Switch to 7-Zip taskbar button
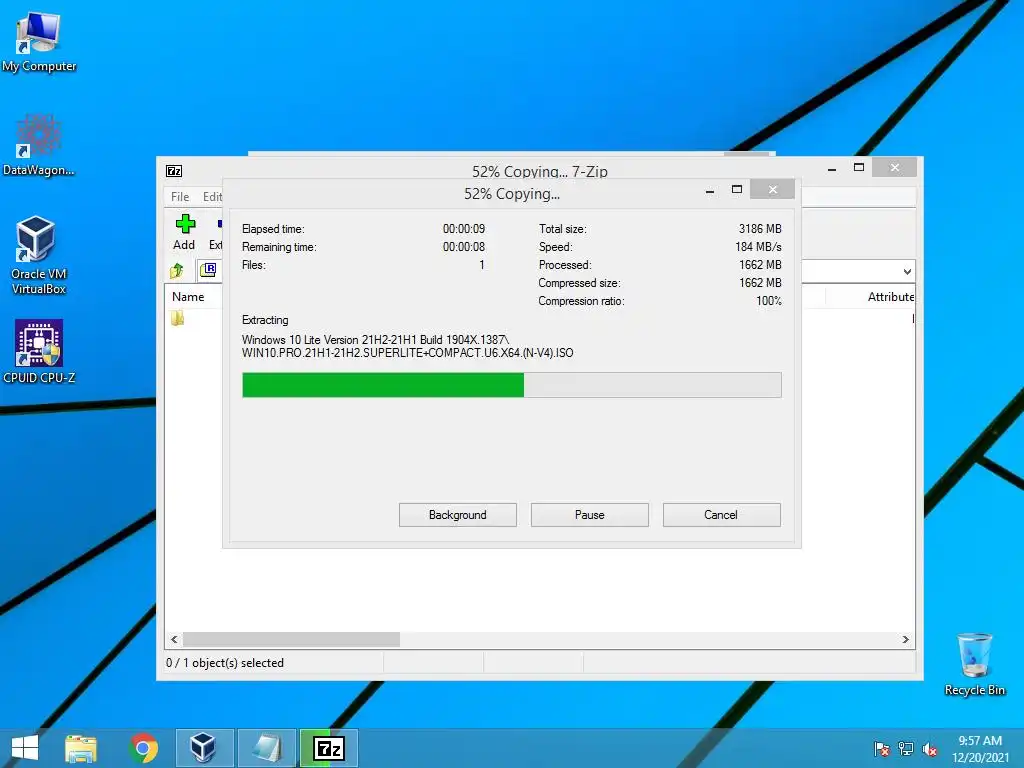Image resolution: width=1024 pixels, height=768 pixels. 329,748
